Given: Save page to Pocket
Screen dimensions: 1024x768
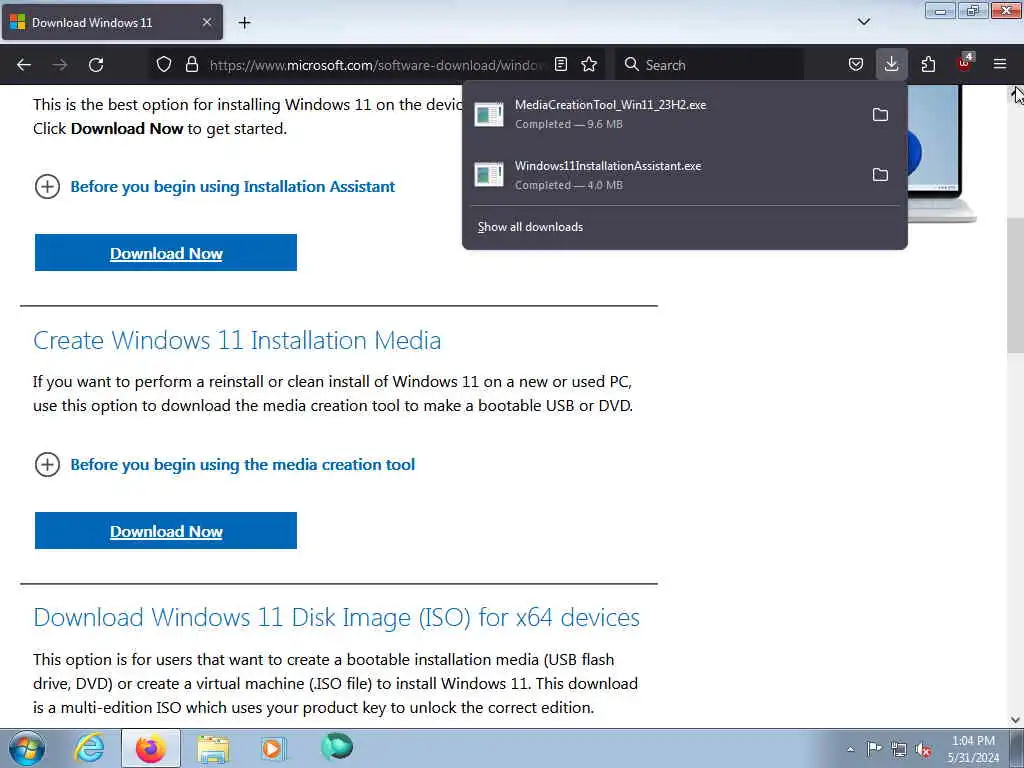Looking at the screenshot, I should pos(856,65).
